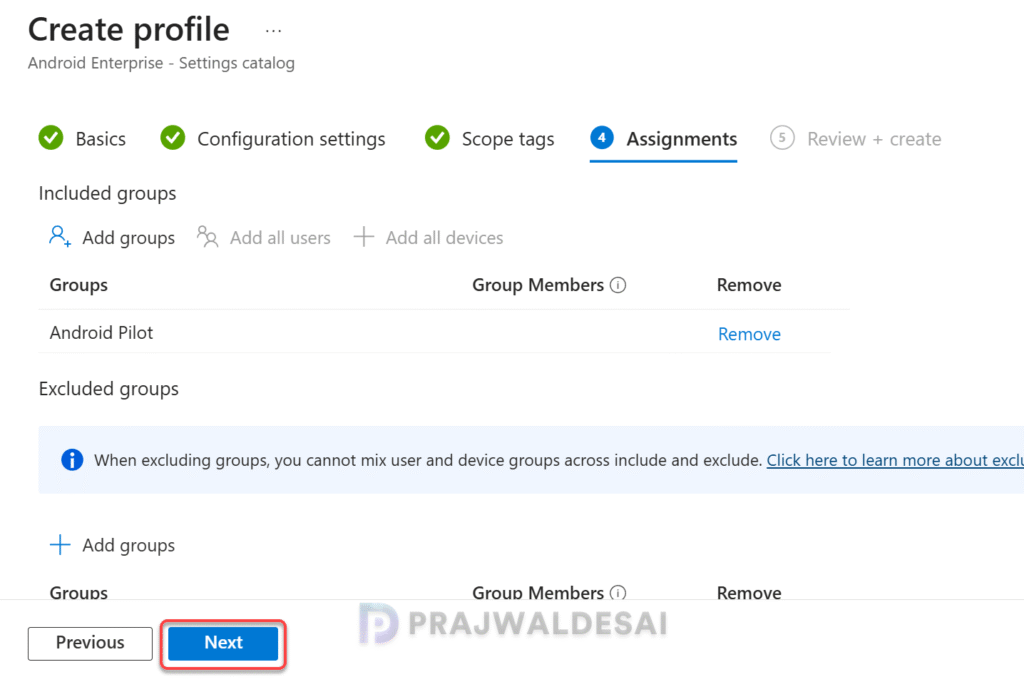Remove the Android Pilot group
The width and height of the screenshot is (1024, 682).
pos(749,334)
